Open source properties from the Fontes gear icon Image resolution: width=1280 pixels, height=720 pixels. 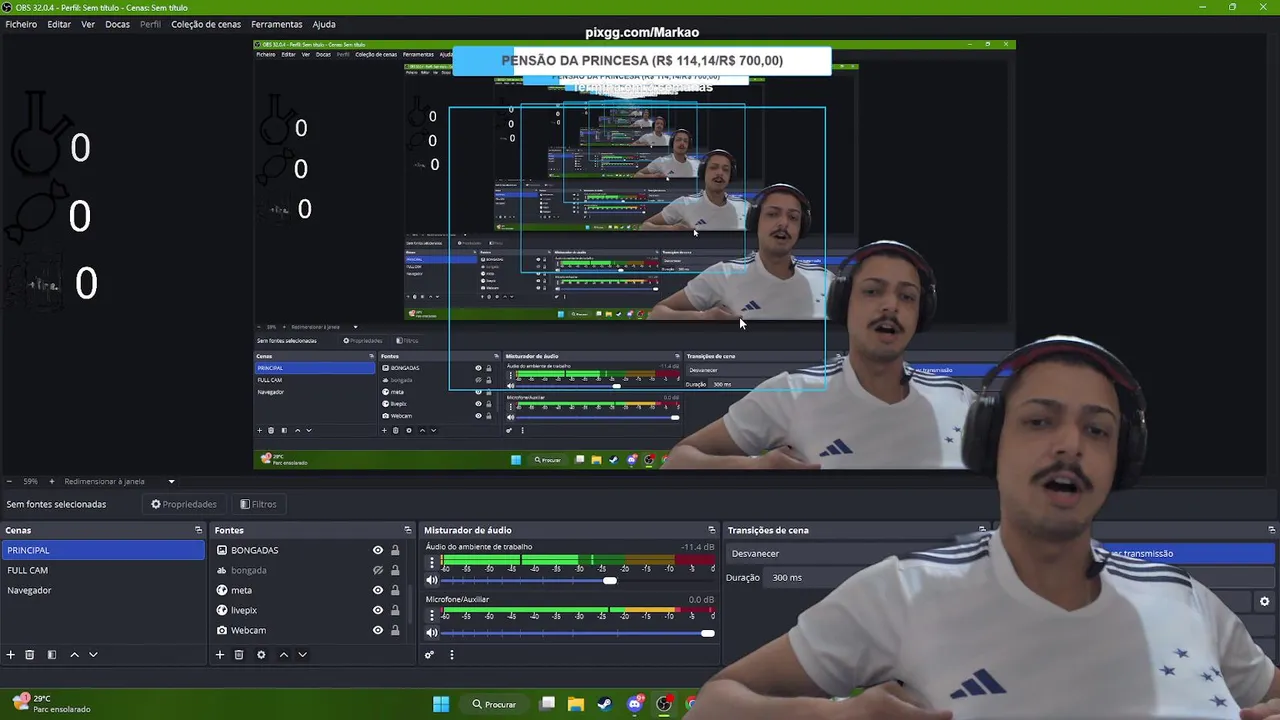(x=261, y=655)
